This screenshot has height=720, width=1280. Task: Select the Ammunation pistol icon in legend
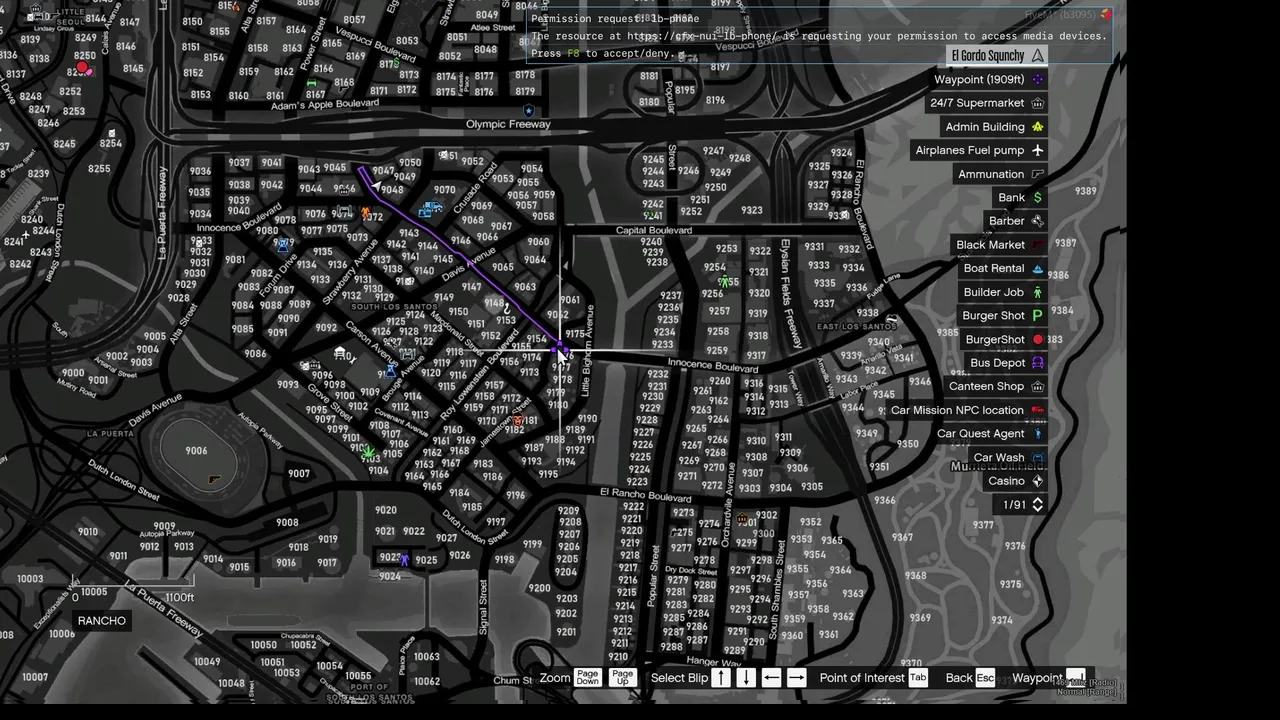(1038, 174)
